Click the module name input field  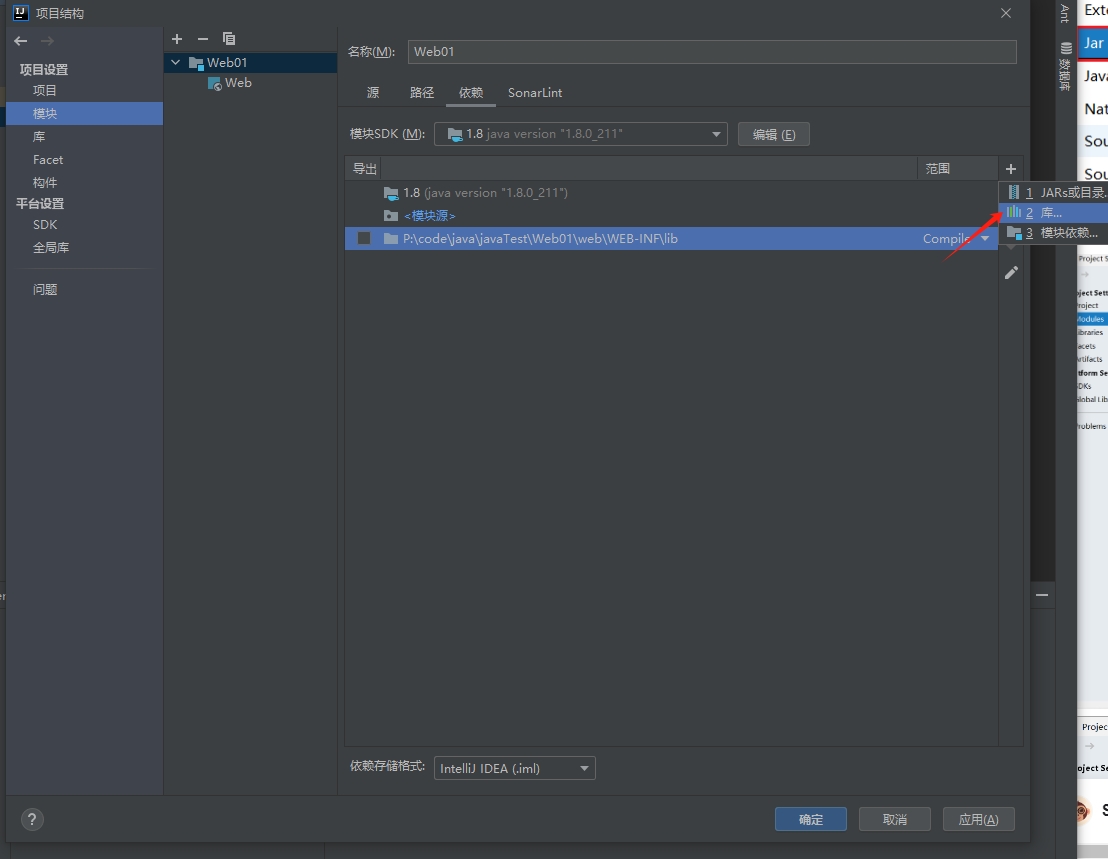pos(712,52)
